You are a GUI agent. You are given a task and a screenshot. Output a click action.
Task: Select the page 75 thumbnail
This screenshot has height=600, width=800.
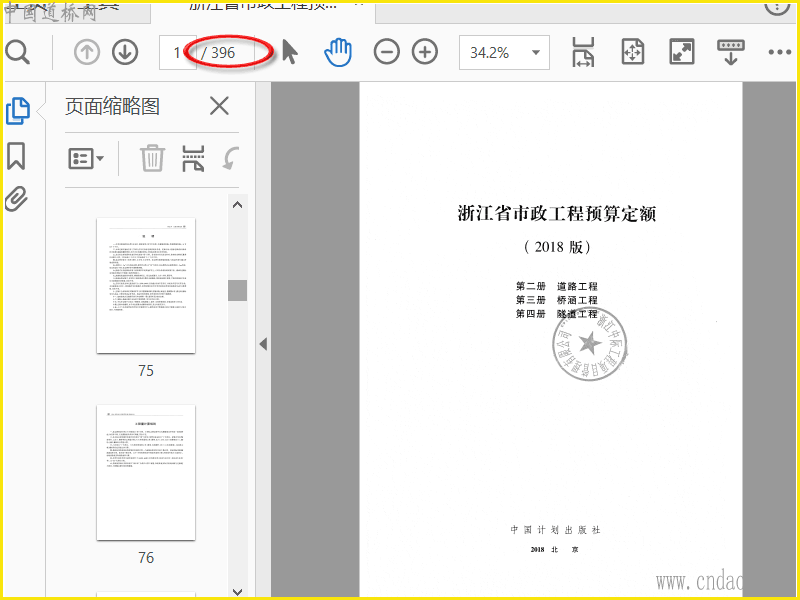click(146, 286)
